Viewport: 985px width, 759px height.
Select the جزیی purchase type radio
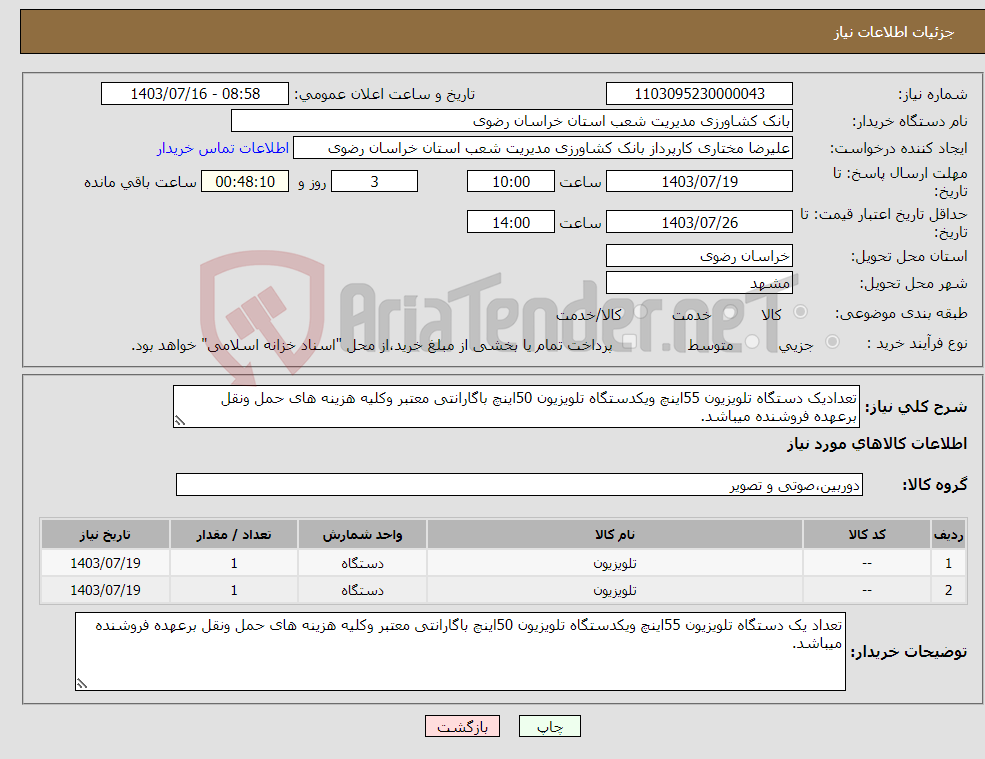pos(832,342)
